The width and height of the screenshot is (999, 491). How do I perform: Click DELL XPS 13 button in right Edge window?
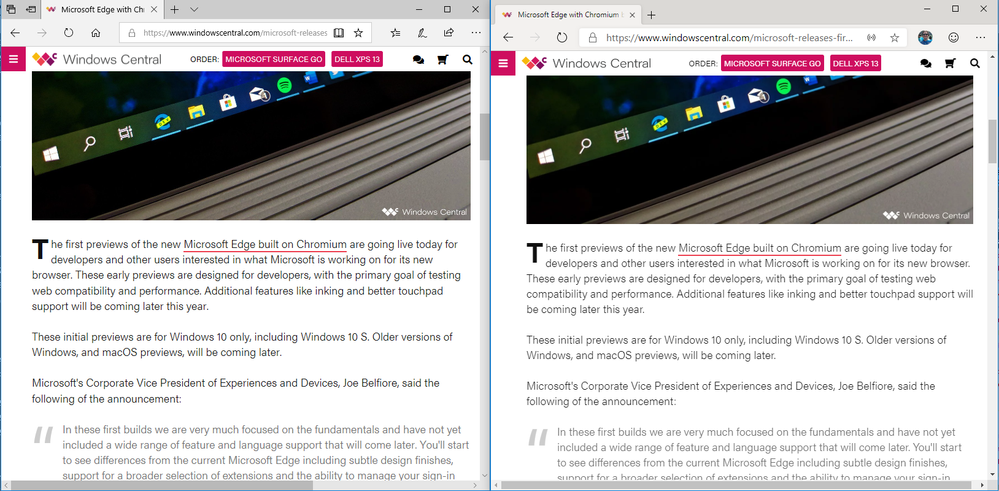point(855,63)
